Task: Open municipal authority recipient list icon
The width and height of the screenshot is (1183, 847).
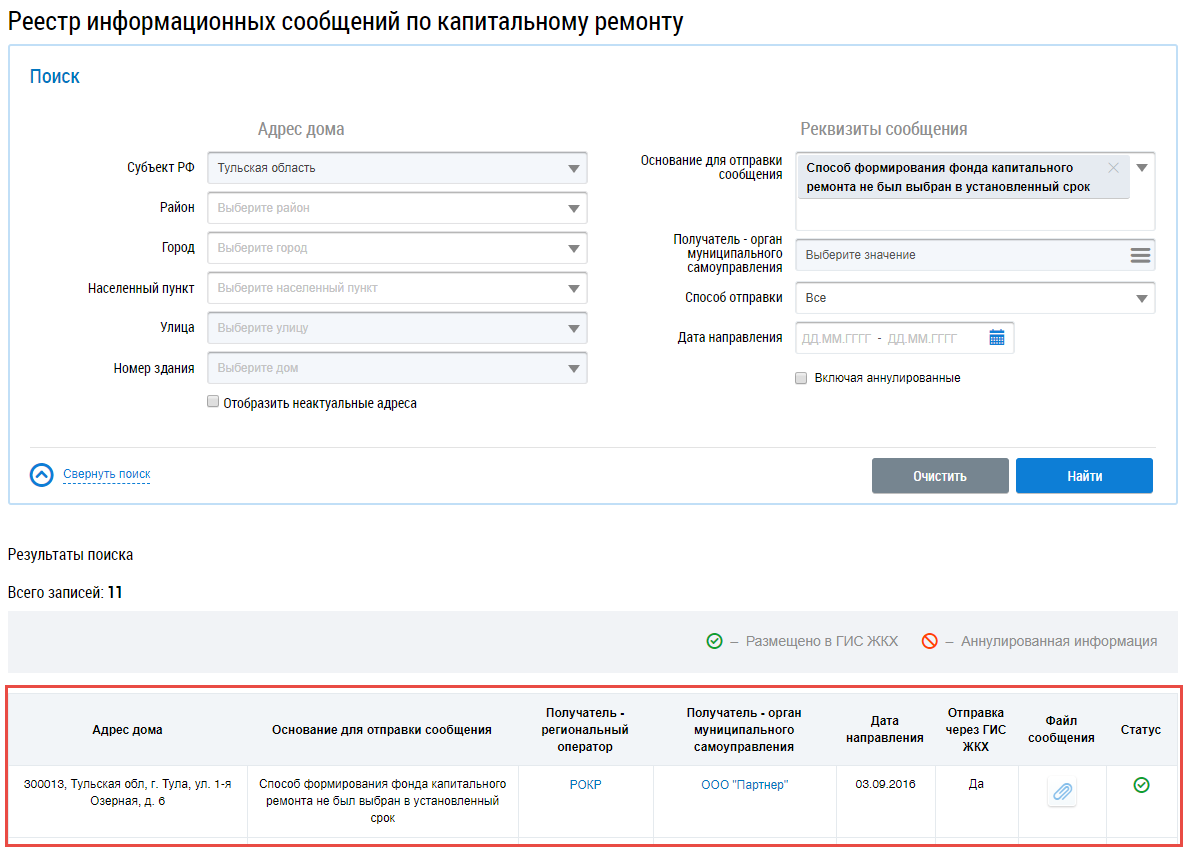Action: 1140,255
